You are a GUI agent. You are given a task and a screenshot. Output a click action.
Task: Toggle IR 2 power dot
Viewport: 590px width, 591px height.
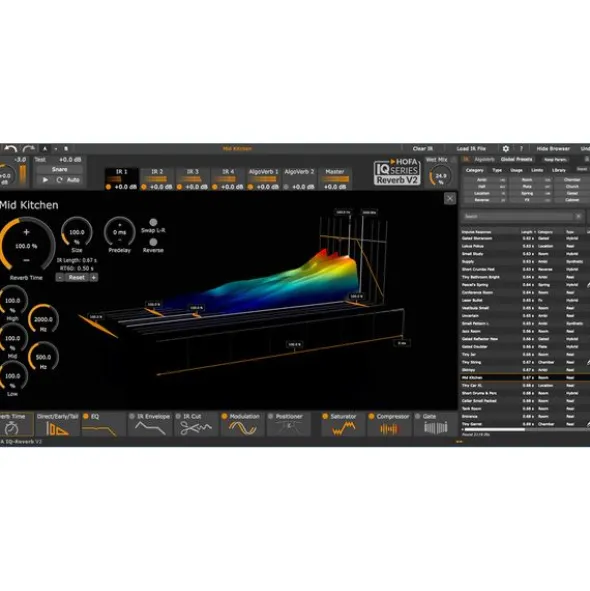[x=144, y=187]
